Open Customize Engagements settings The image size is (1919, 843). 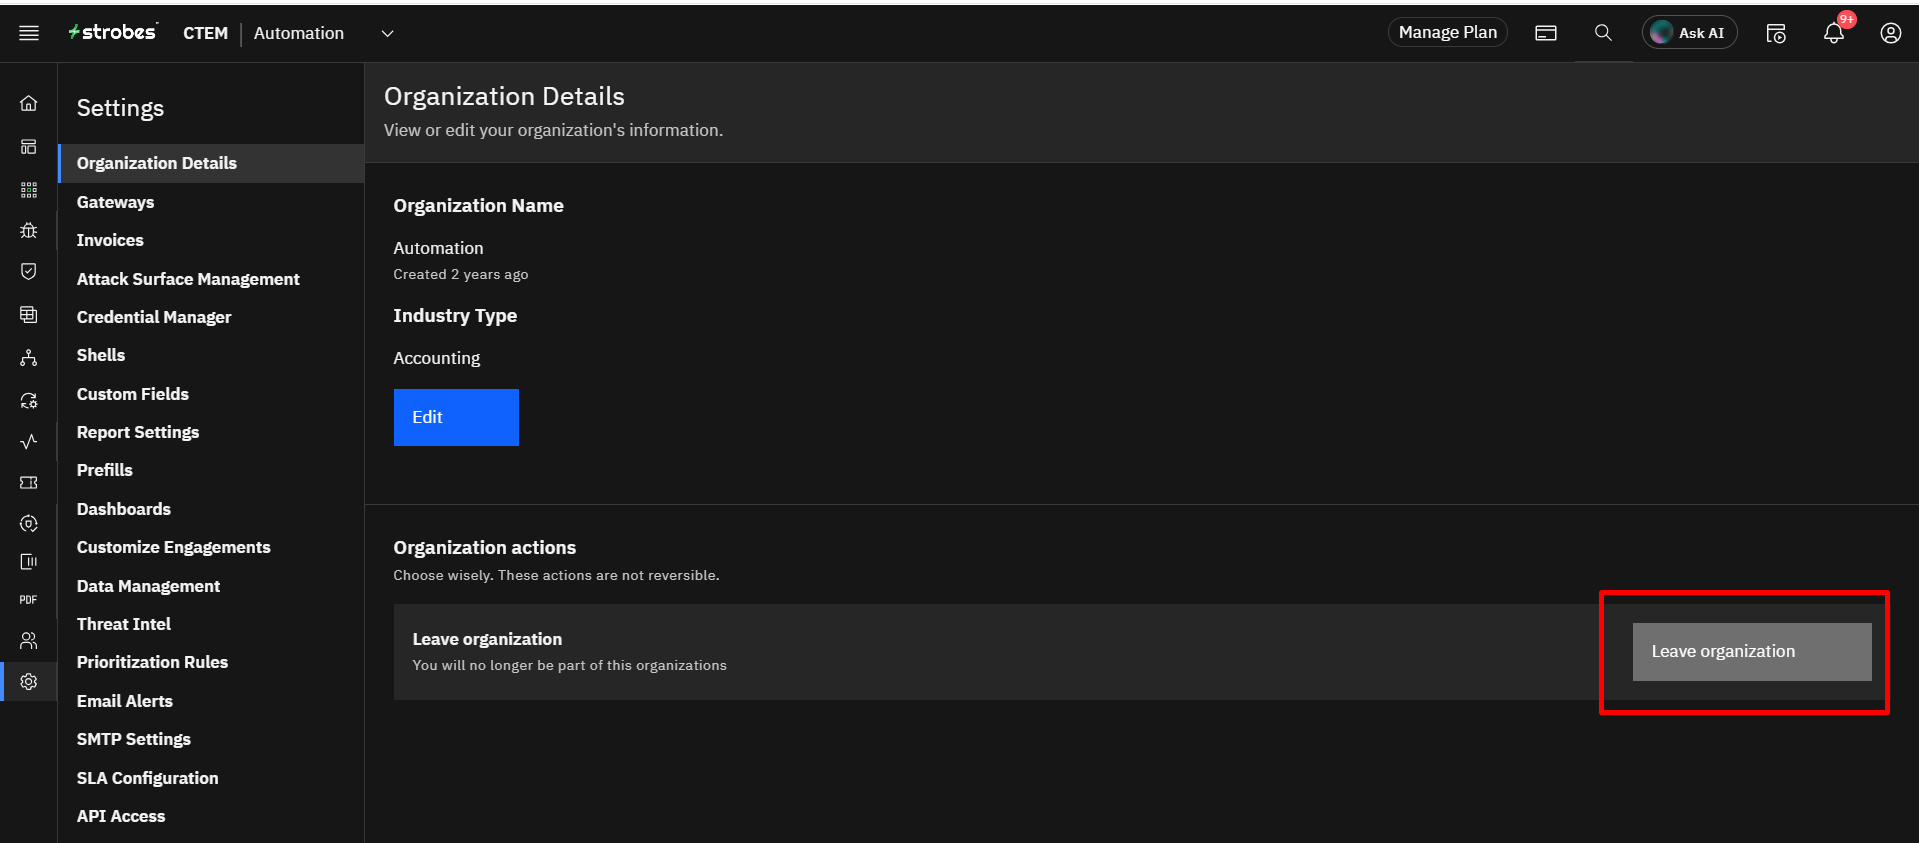coord(174,547)
